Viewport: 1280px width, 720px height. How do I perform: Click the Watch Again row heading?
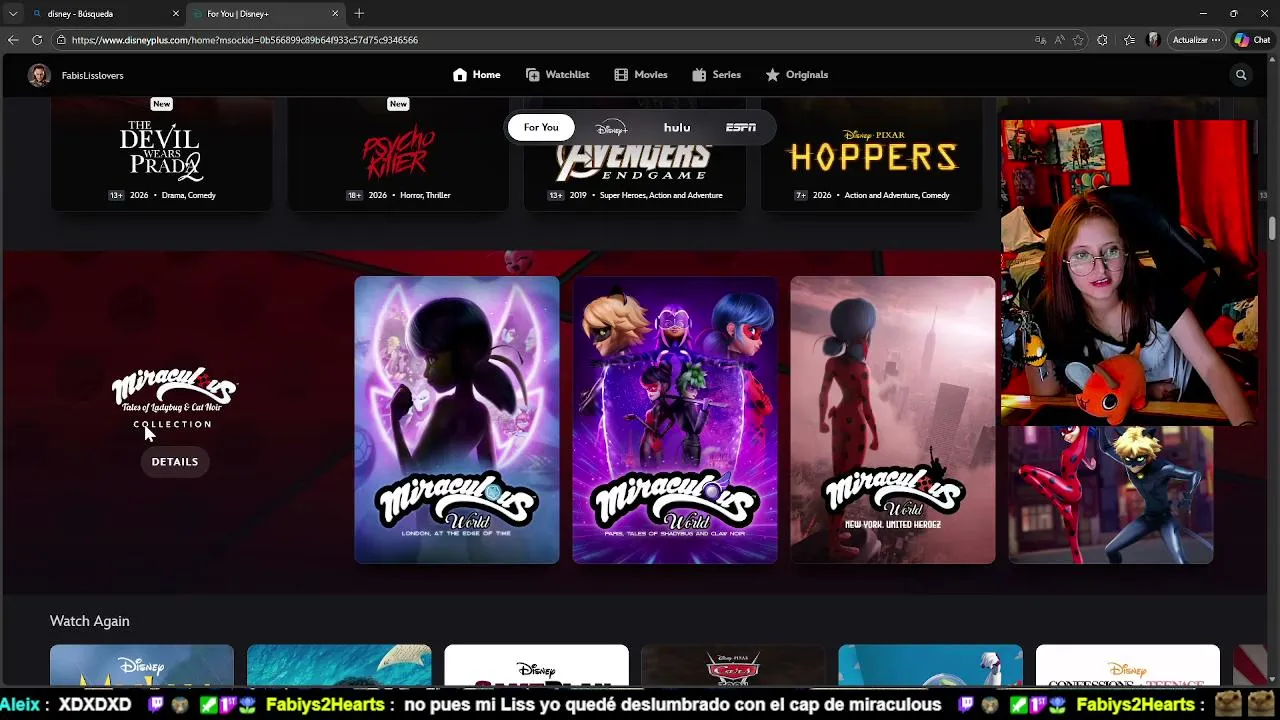click(x=90, y=621)
